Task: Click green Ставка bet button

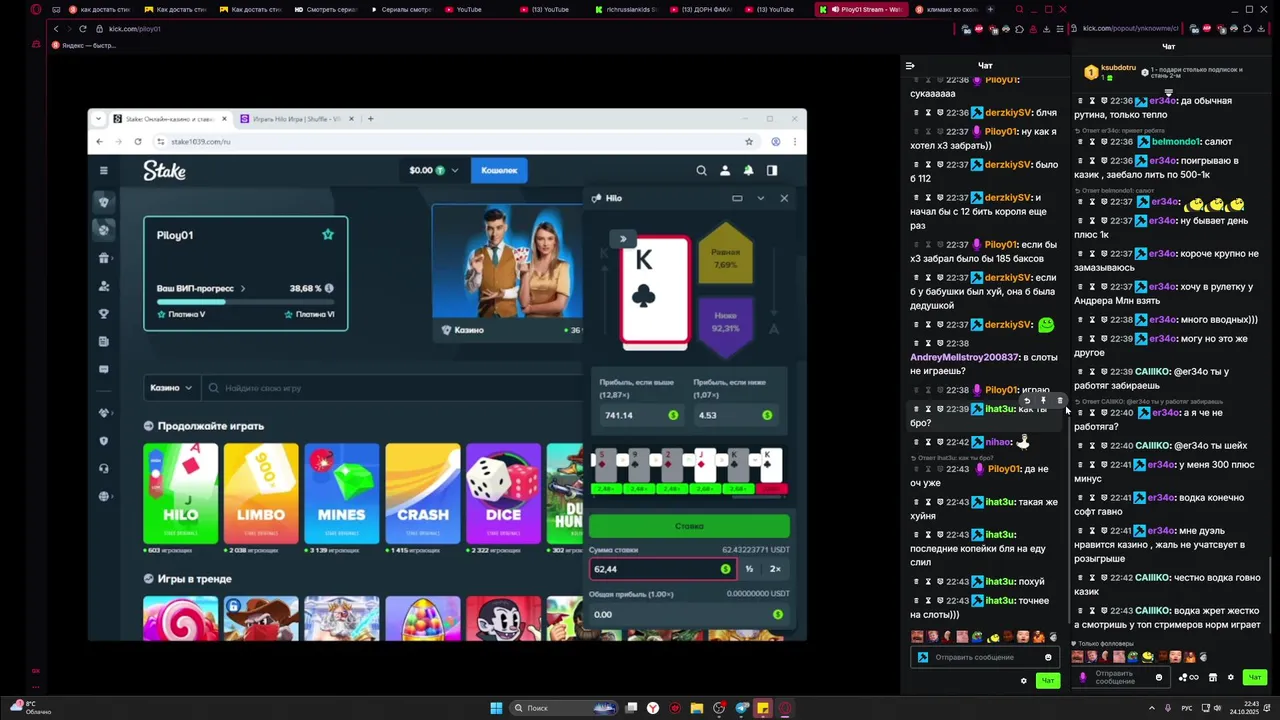Action: [689, 526]
